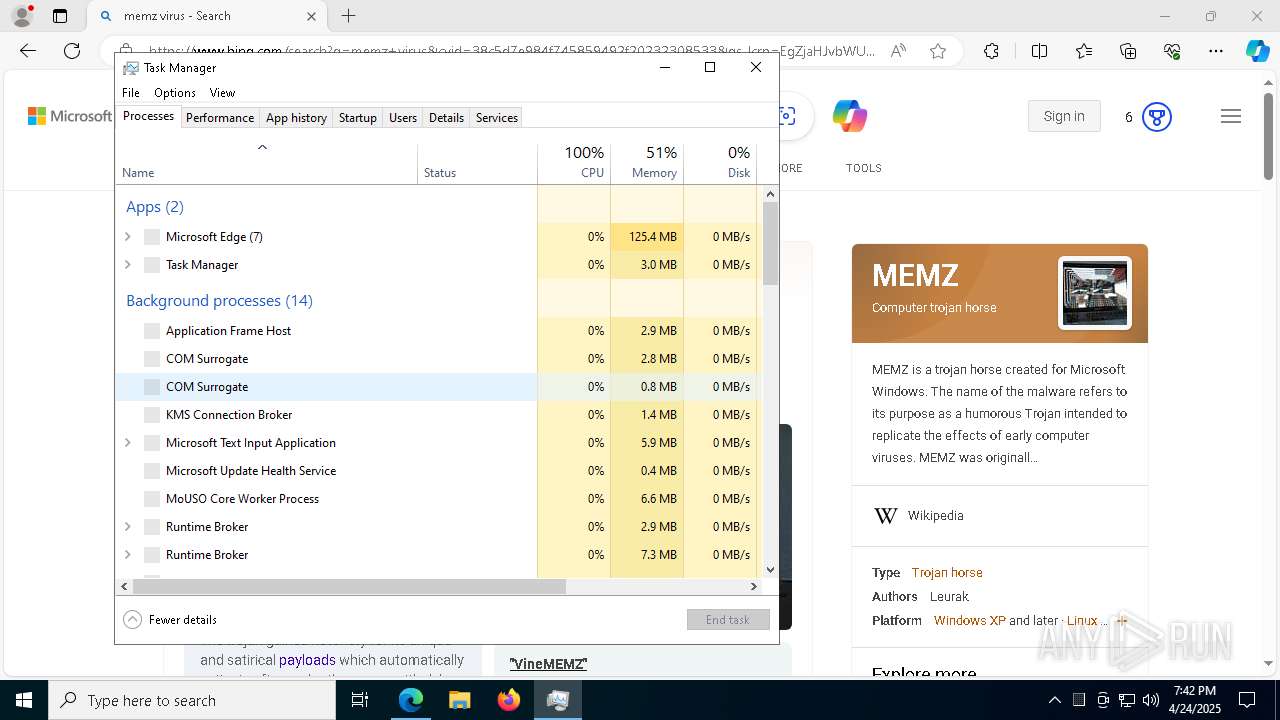Close the memz virus search tab

(311, 16)
